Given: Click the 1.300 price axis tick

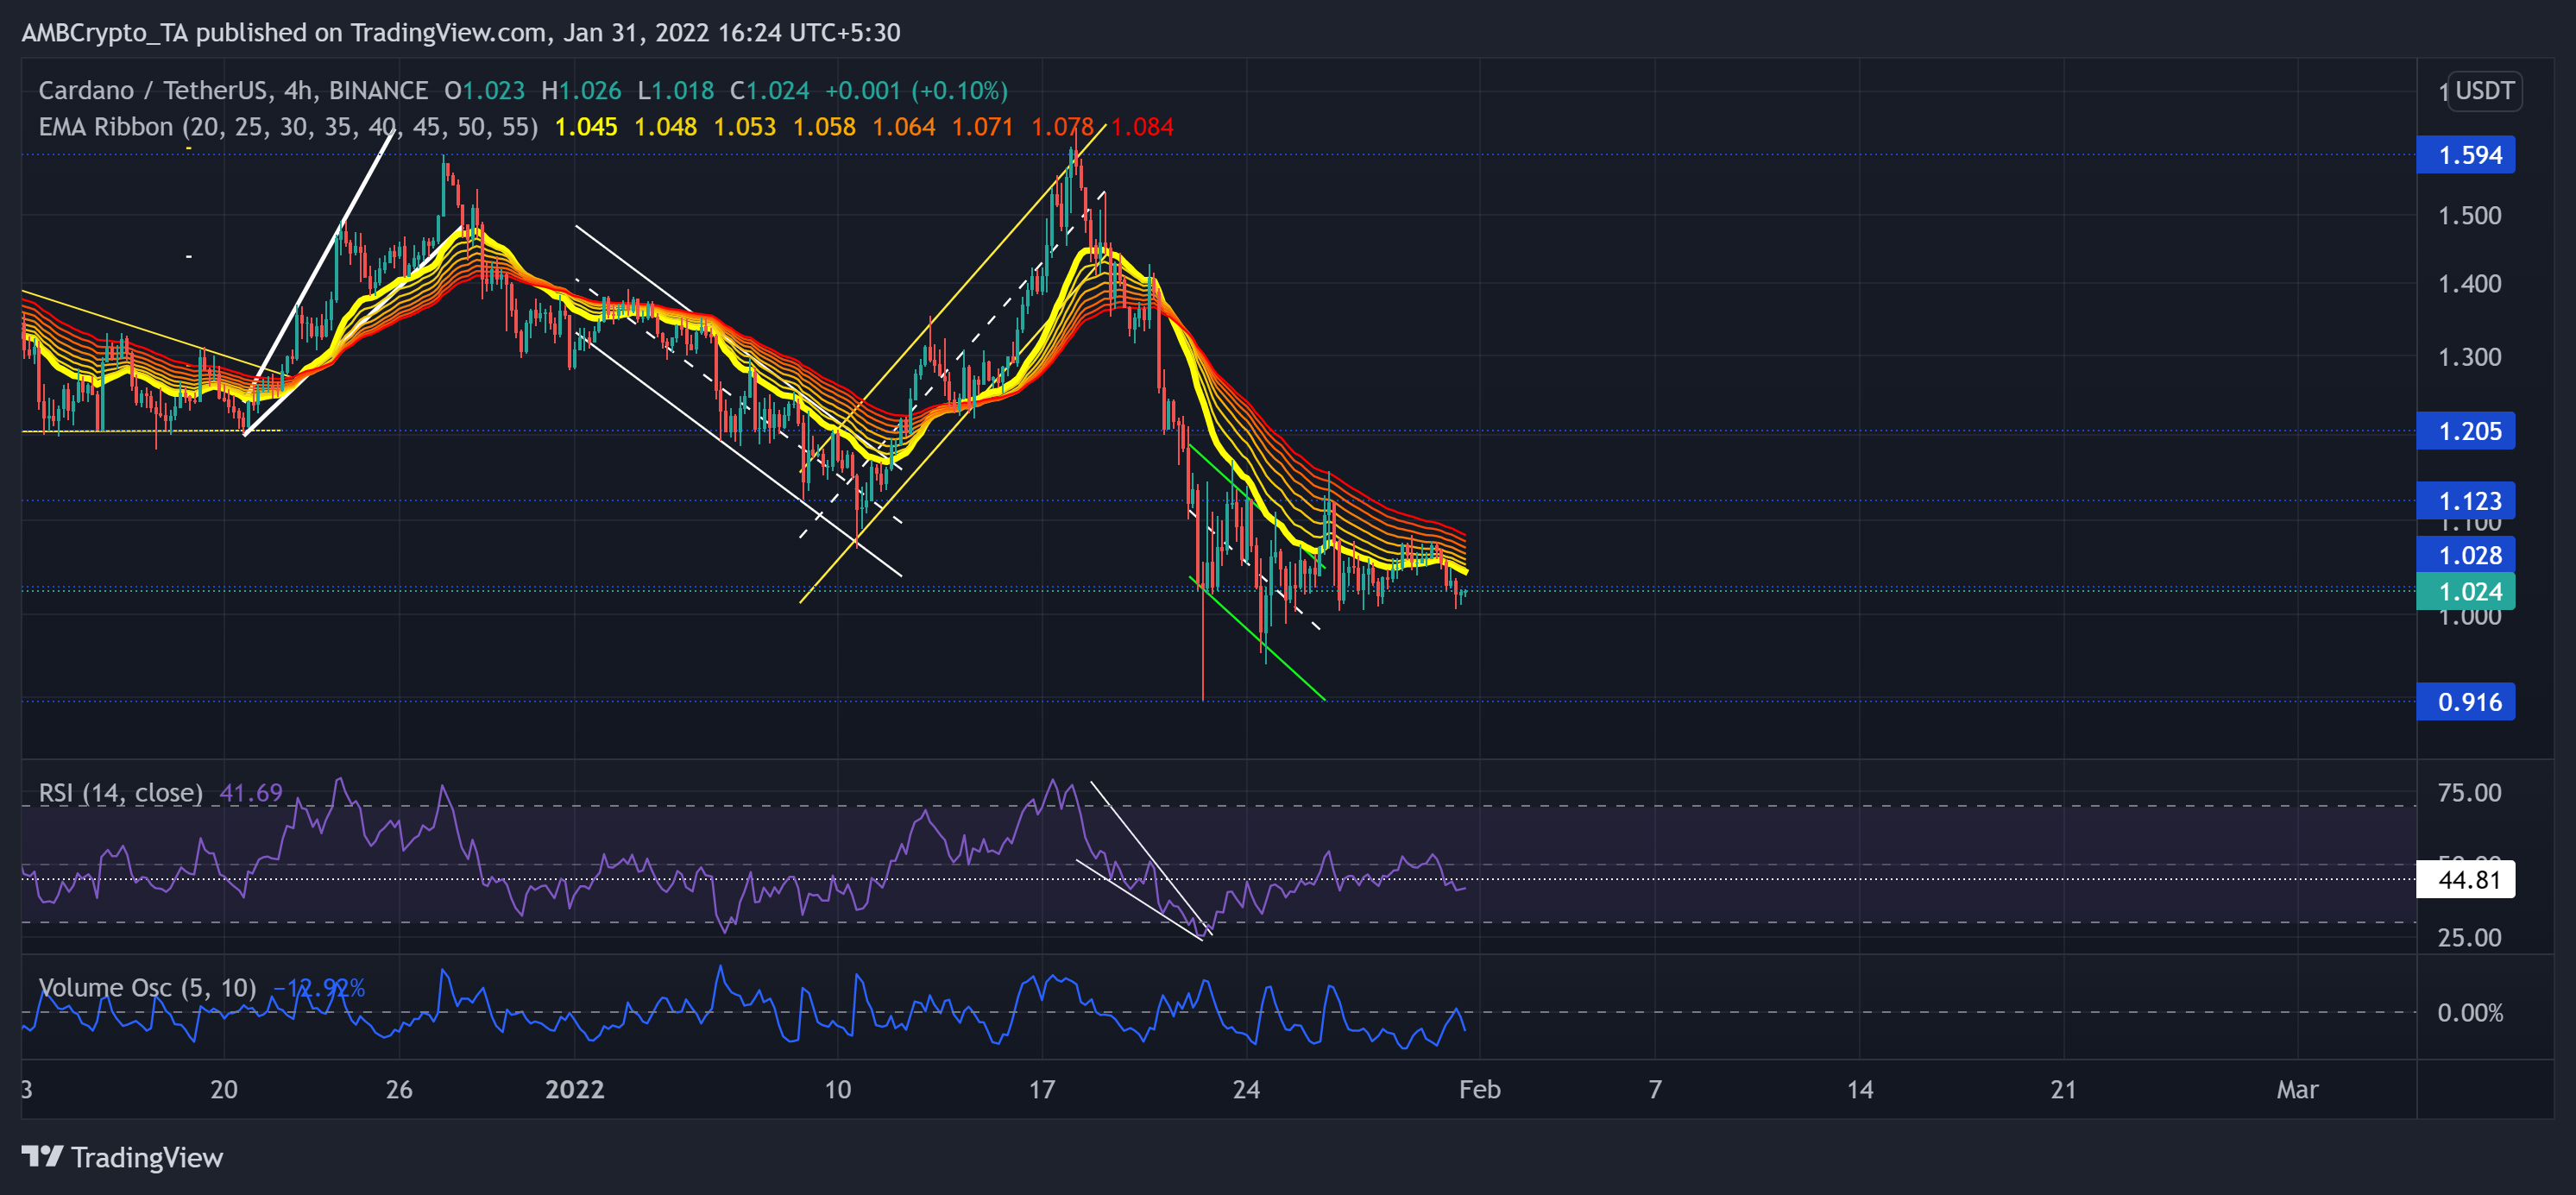Looking at the screenshot, I should [2469, 357].
